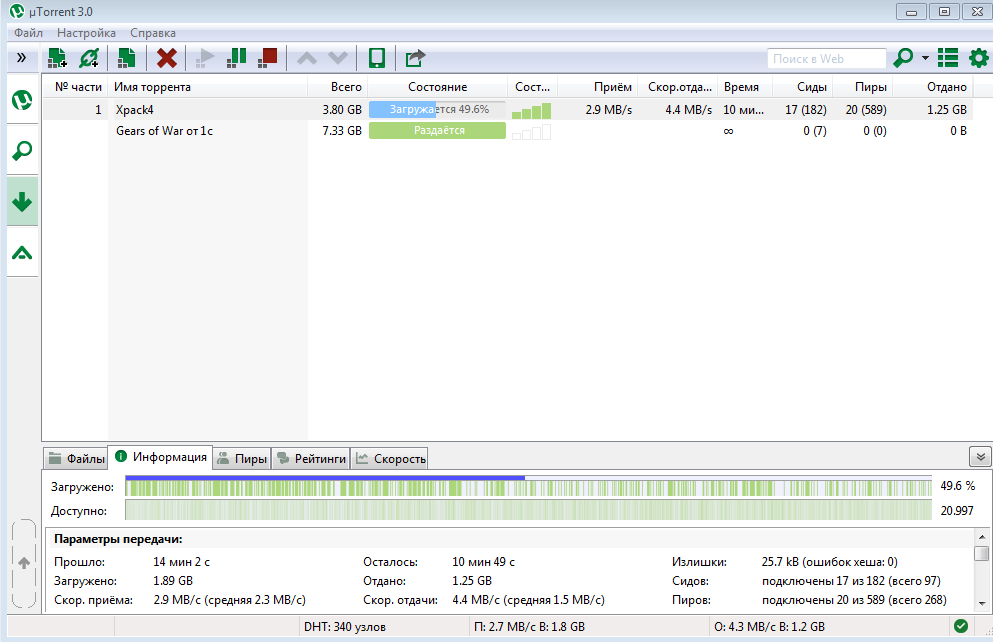Click the Share torrent icon
Image resolution: width=993 pixels, height=642 pixels.
pyautogui.click(x=415, y=58)
